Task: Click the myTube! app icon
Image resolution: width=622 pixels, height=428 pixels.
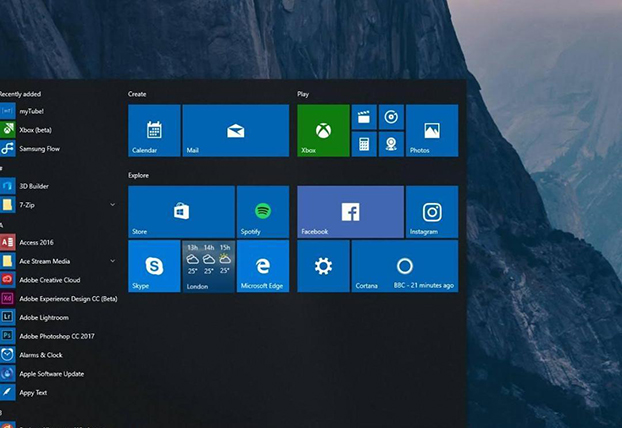Action: [8, 111]
